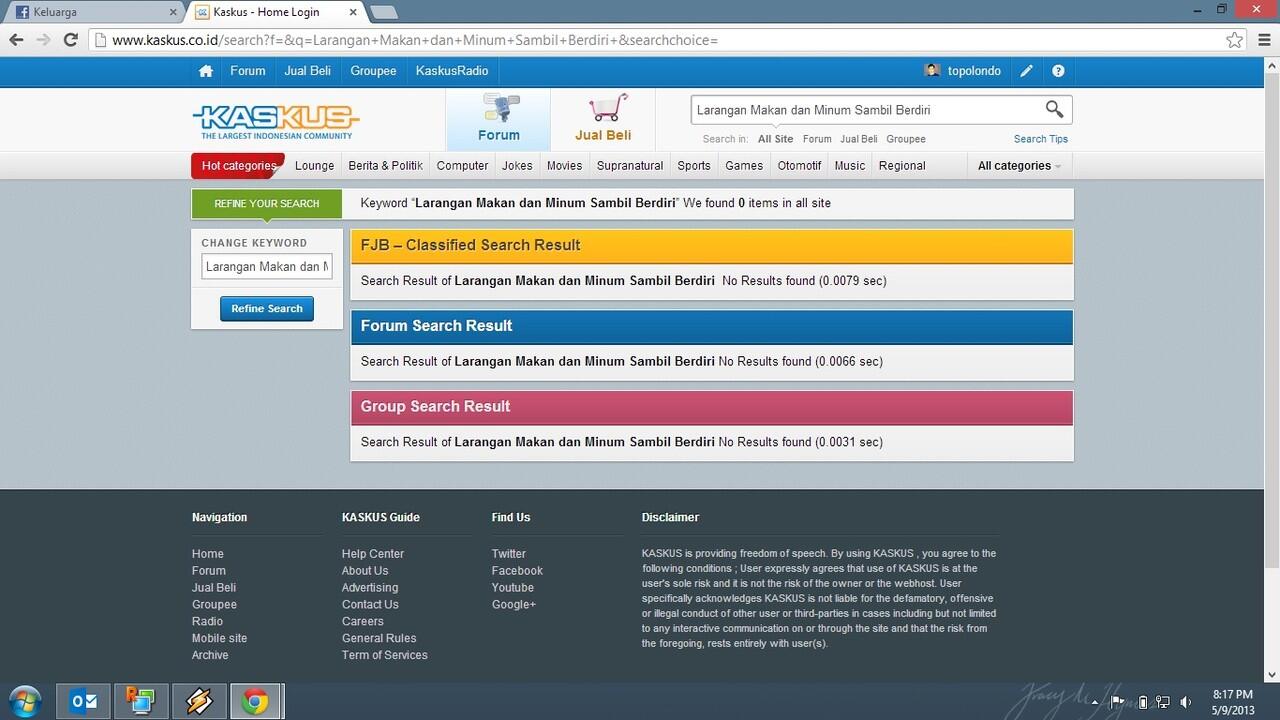Open Term of Services footer link
Screen dimensions: 1280x720
point(385,655)
